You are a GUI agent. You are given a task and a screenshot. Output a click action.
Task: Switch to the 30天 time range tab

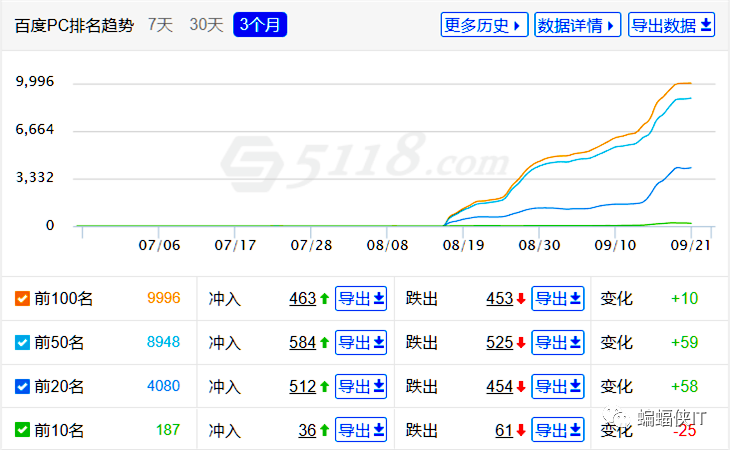tap(206, 25)
